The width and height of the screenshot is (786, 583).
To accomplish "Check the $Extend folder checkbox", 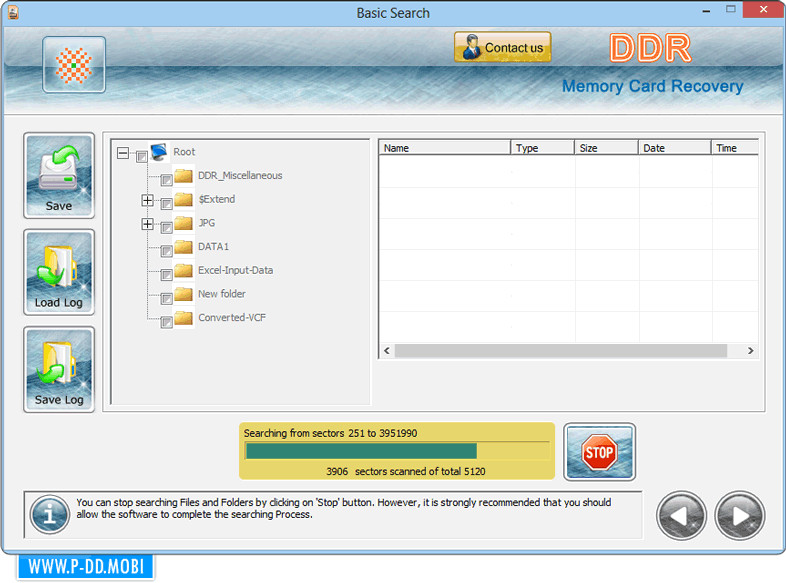I will [166, 204].
